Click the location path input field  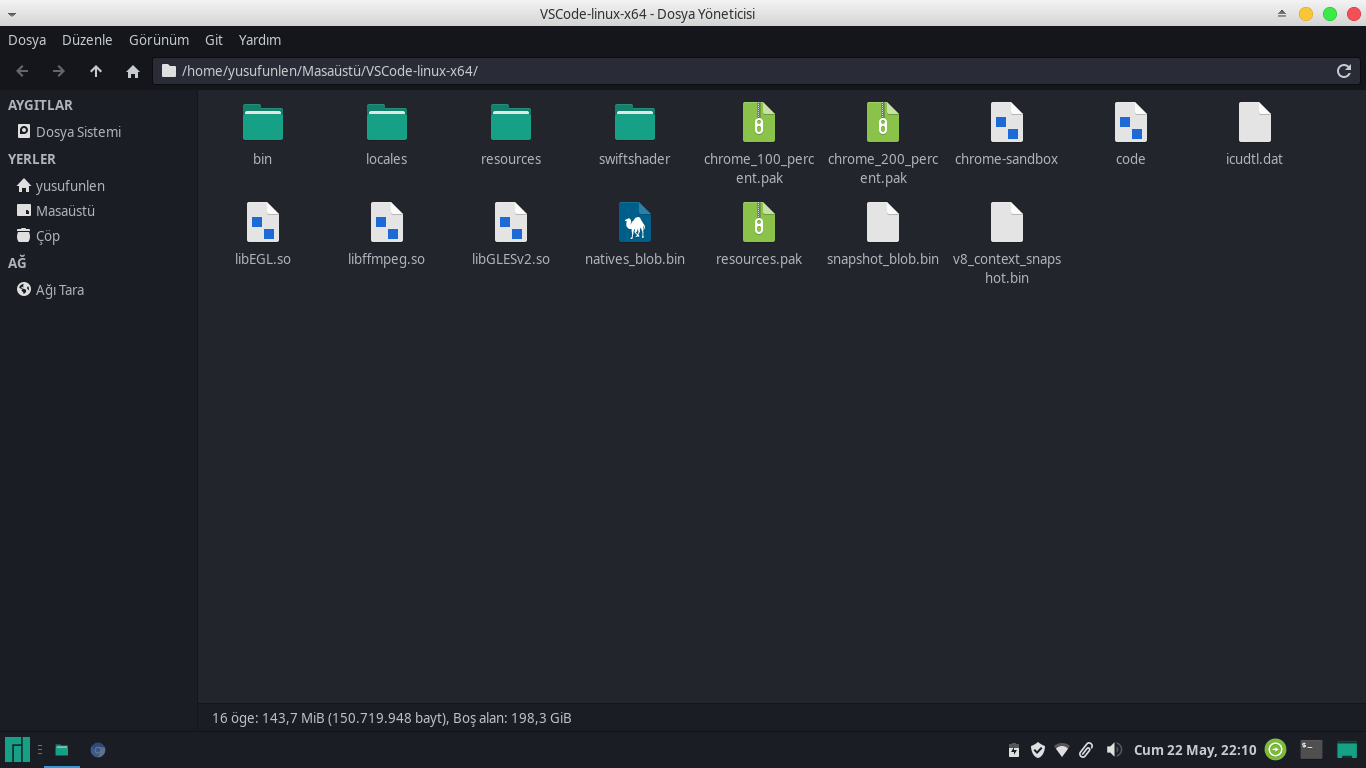755,71
